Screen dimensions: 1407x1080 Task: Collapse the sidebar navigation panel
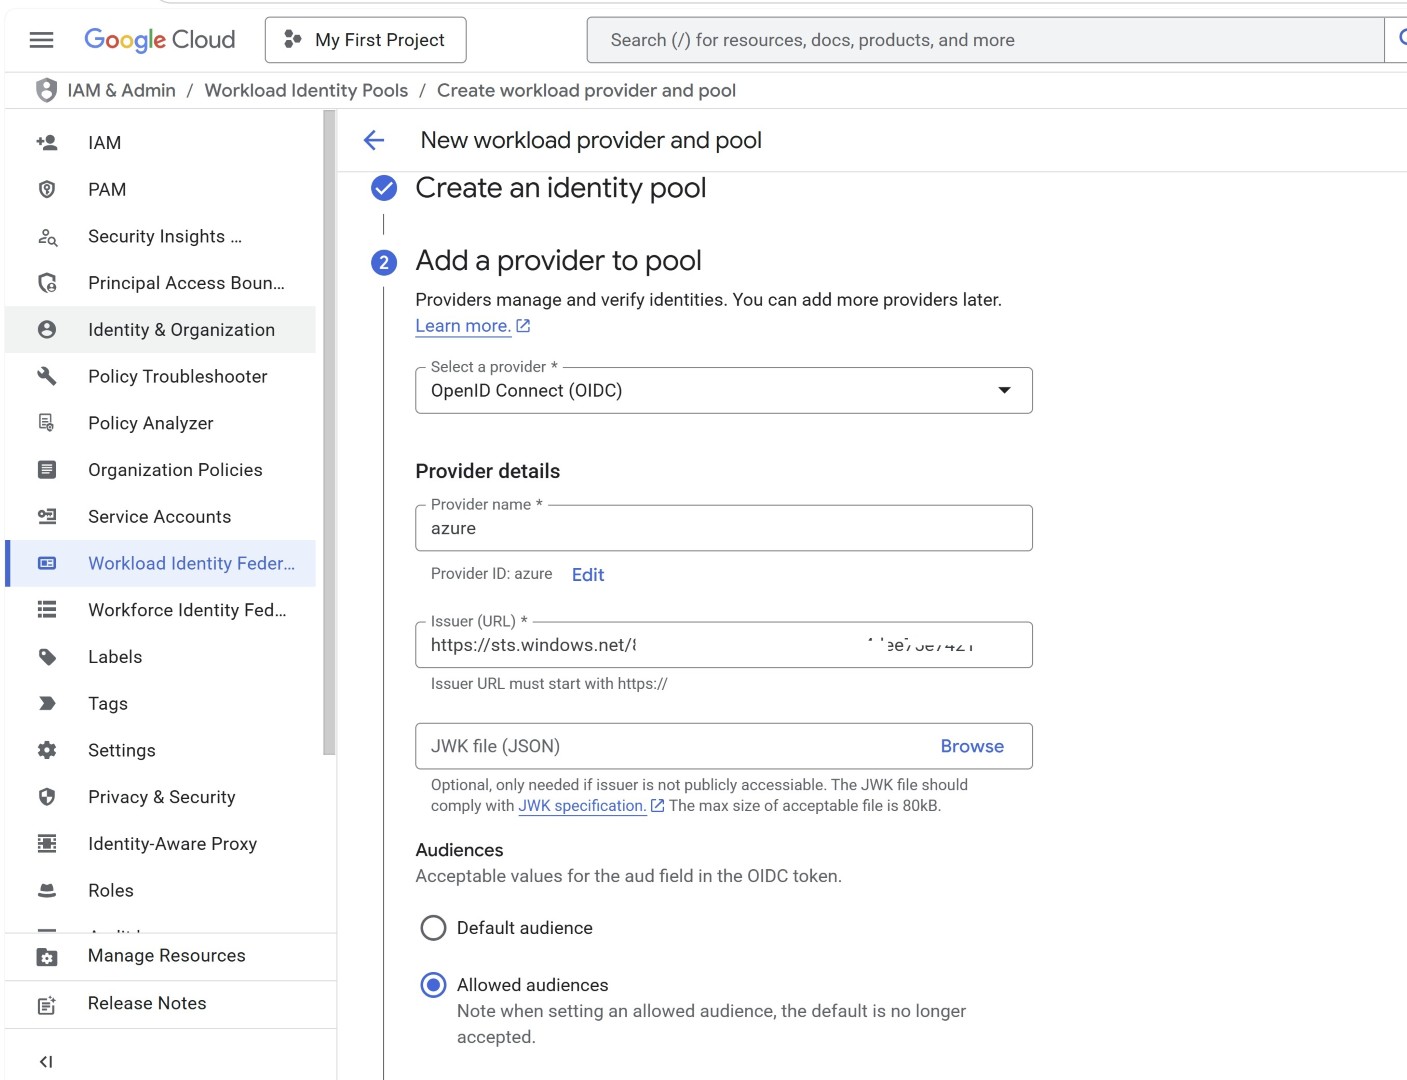46,1062
